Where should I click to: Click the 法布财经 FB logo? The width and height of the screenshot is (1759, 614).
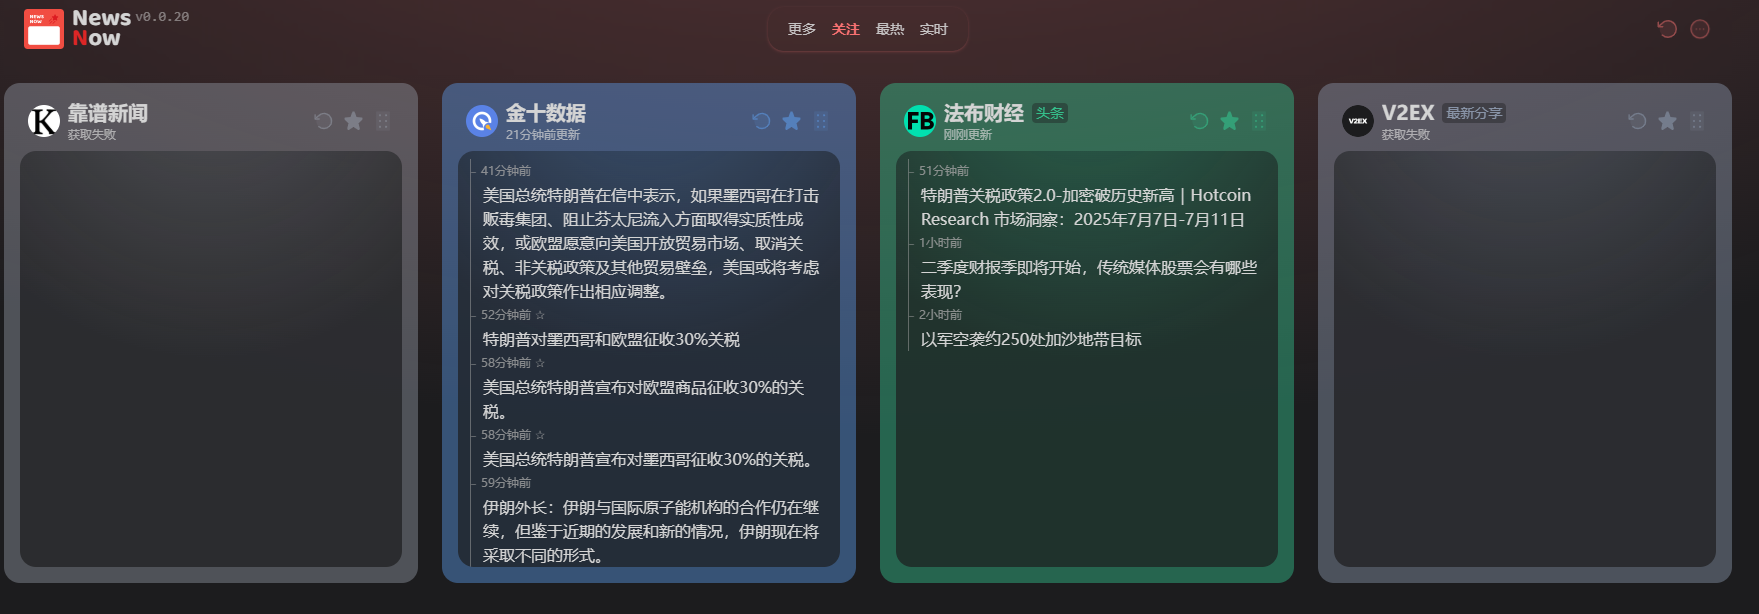pos(920,121)
